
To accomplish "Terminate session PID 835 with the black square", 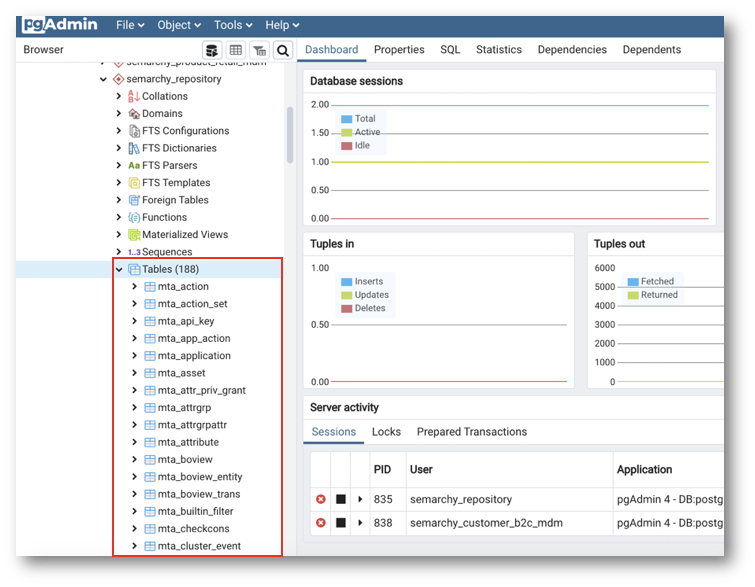I will (x=341, y=499).
